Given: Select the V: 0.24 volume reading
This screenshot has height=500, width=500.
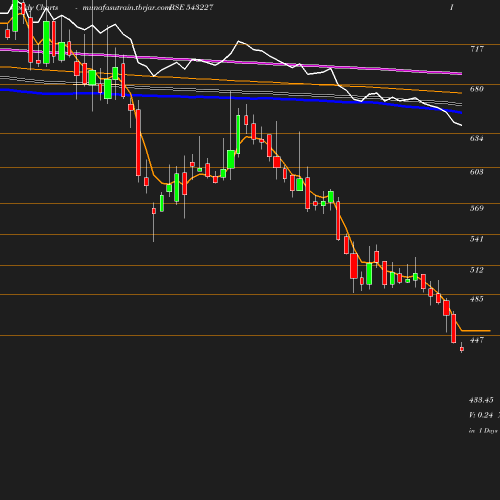Looking at the screenshot, I should tap(481, 415).
